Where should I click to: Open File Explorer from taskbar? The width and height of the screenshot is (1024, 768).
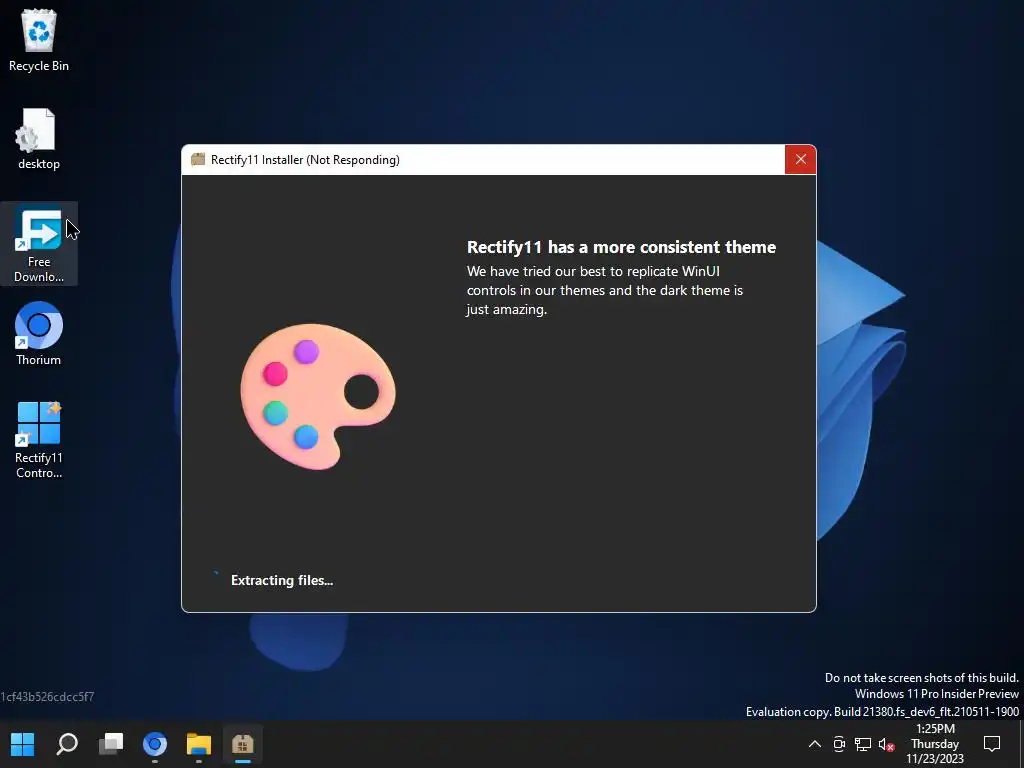coord(199,744)
